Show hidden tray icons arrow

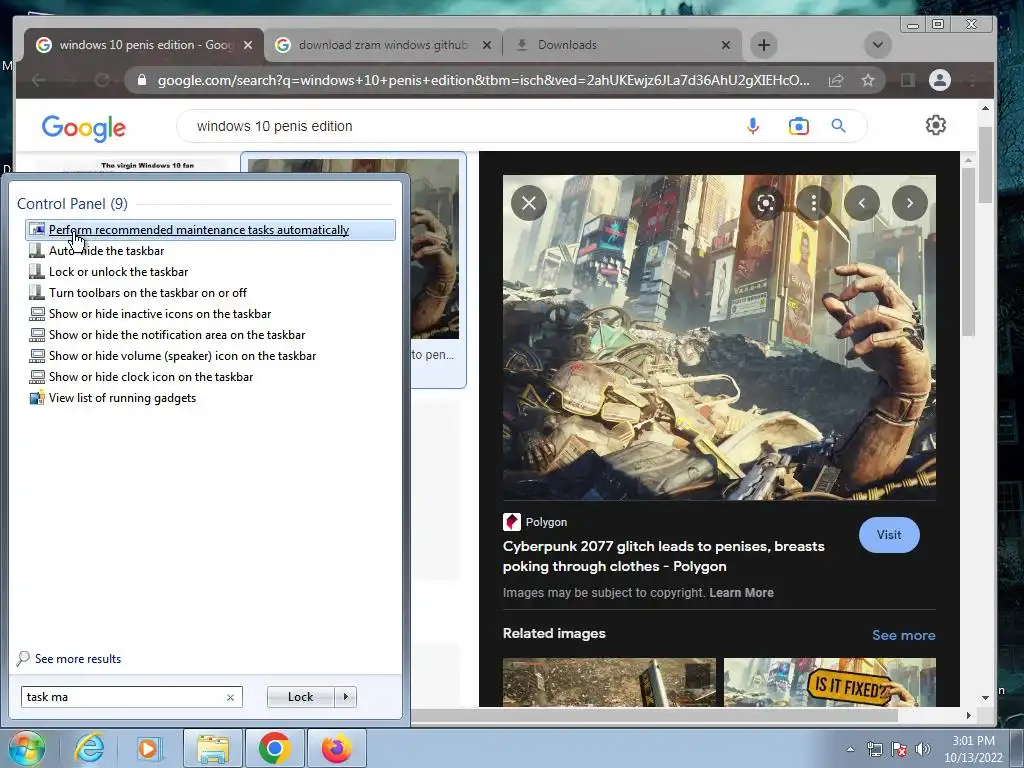point(850,749)
